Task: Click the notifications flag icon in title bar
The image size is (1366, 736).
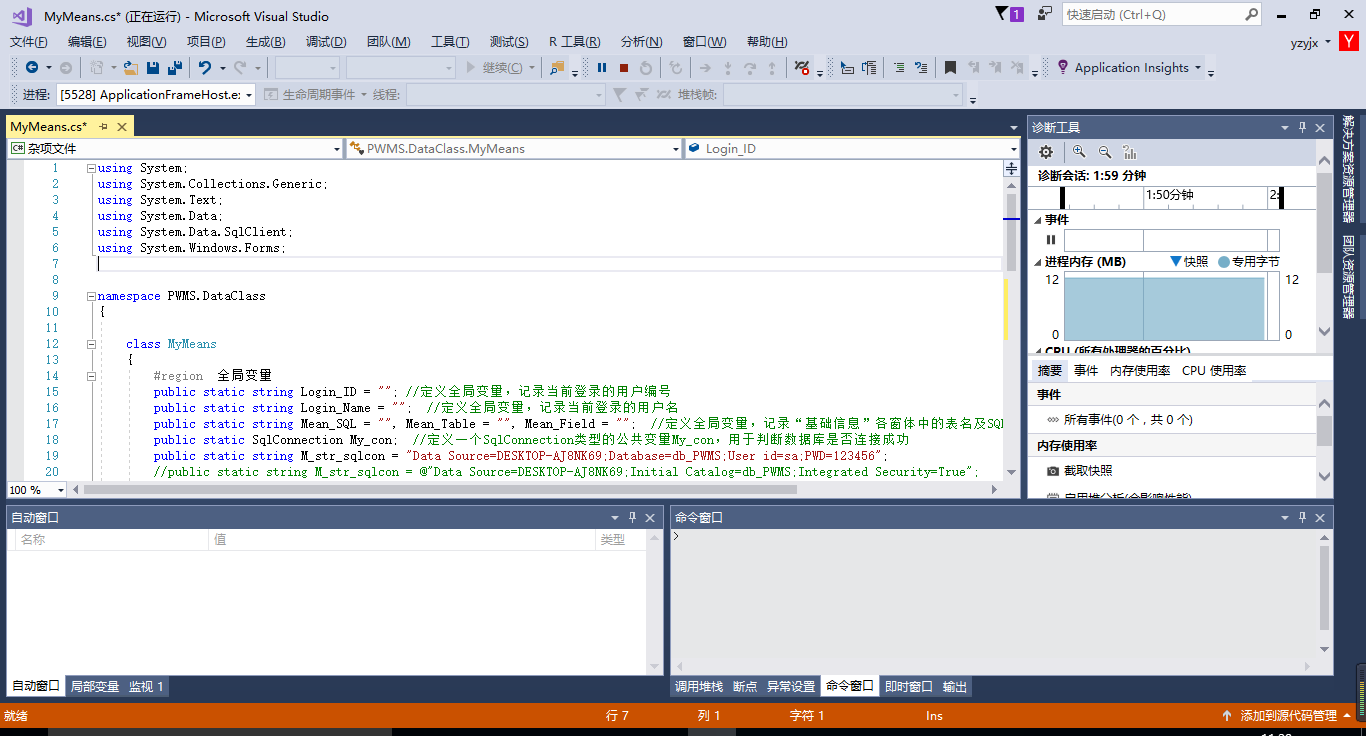Action: (1003, 14)
